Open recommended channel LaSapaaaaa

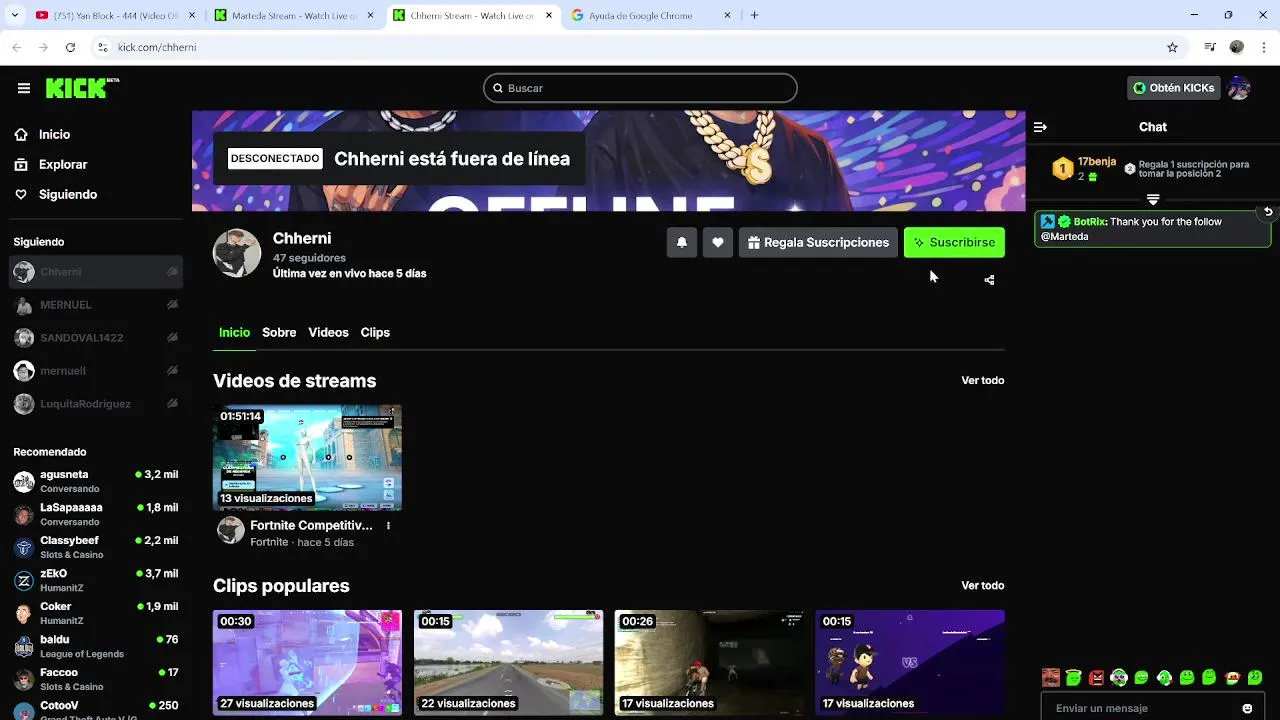(x=96, y=514)
